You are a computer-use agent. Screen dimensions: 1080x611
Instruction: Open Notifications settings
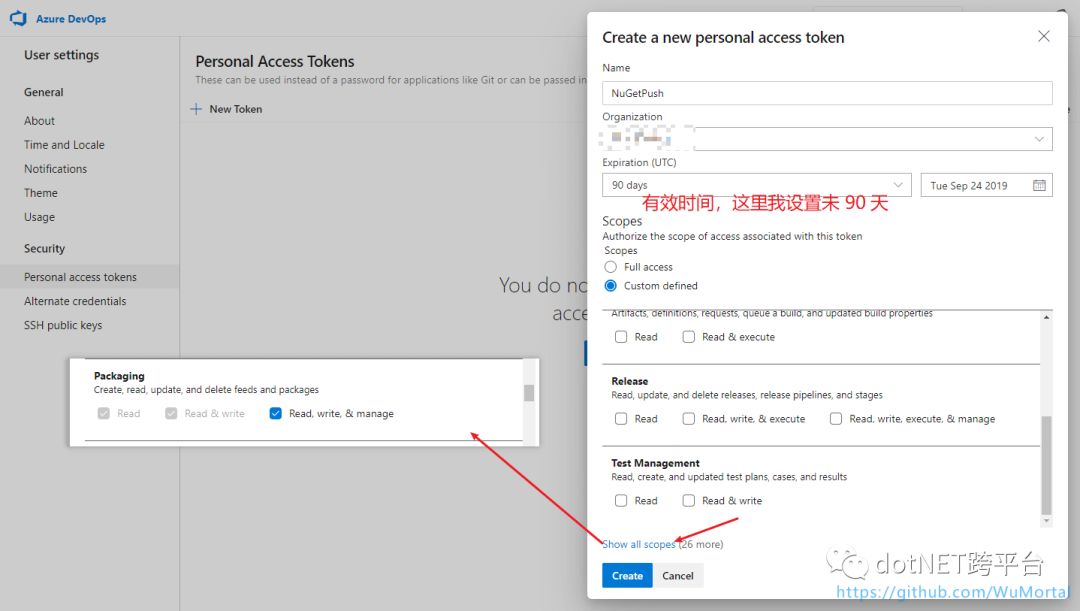point(55,169)
